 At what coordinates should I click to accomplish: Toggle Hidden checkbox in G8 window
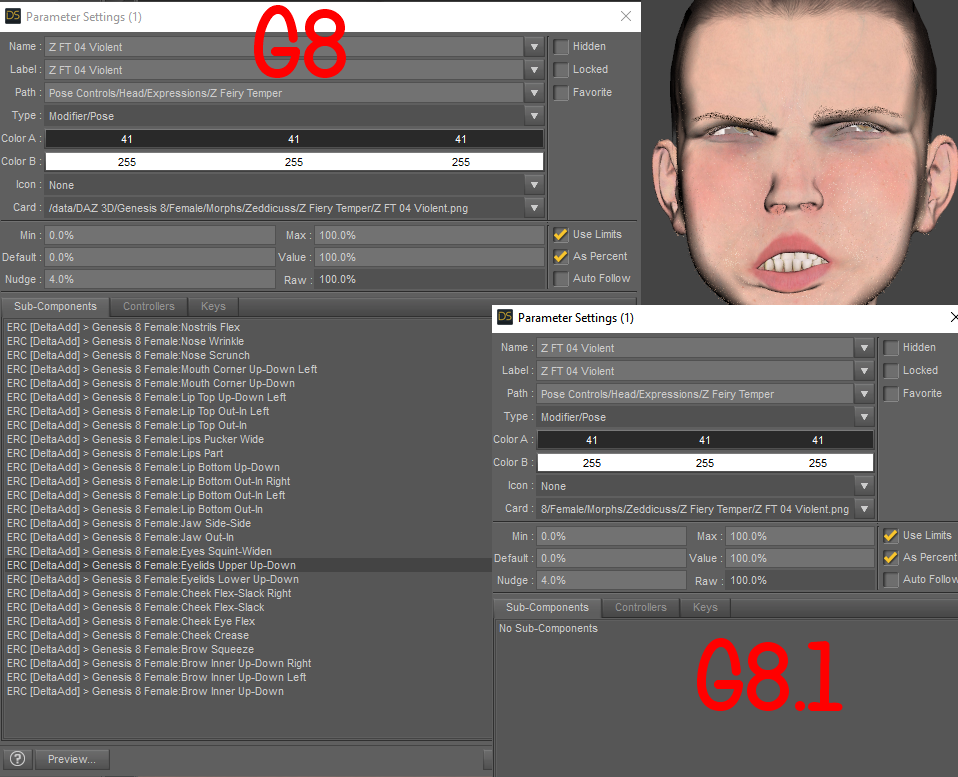pos(561,46)
